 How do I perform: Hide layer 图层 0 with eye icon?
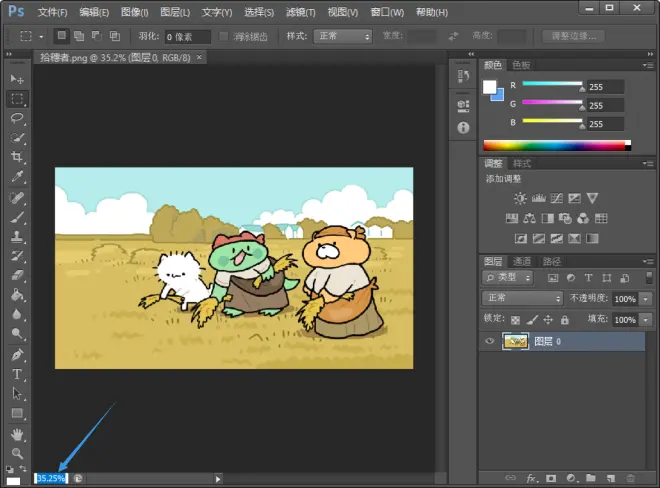[x=490, y=341]
